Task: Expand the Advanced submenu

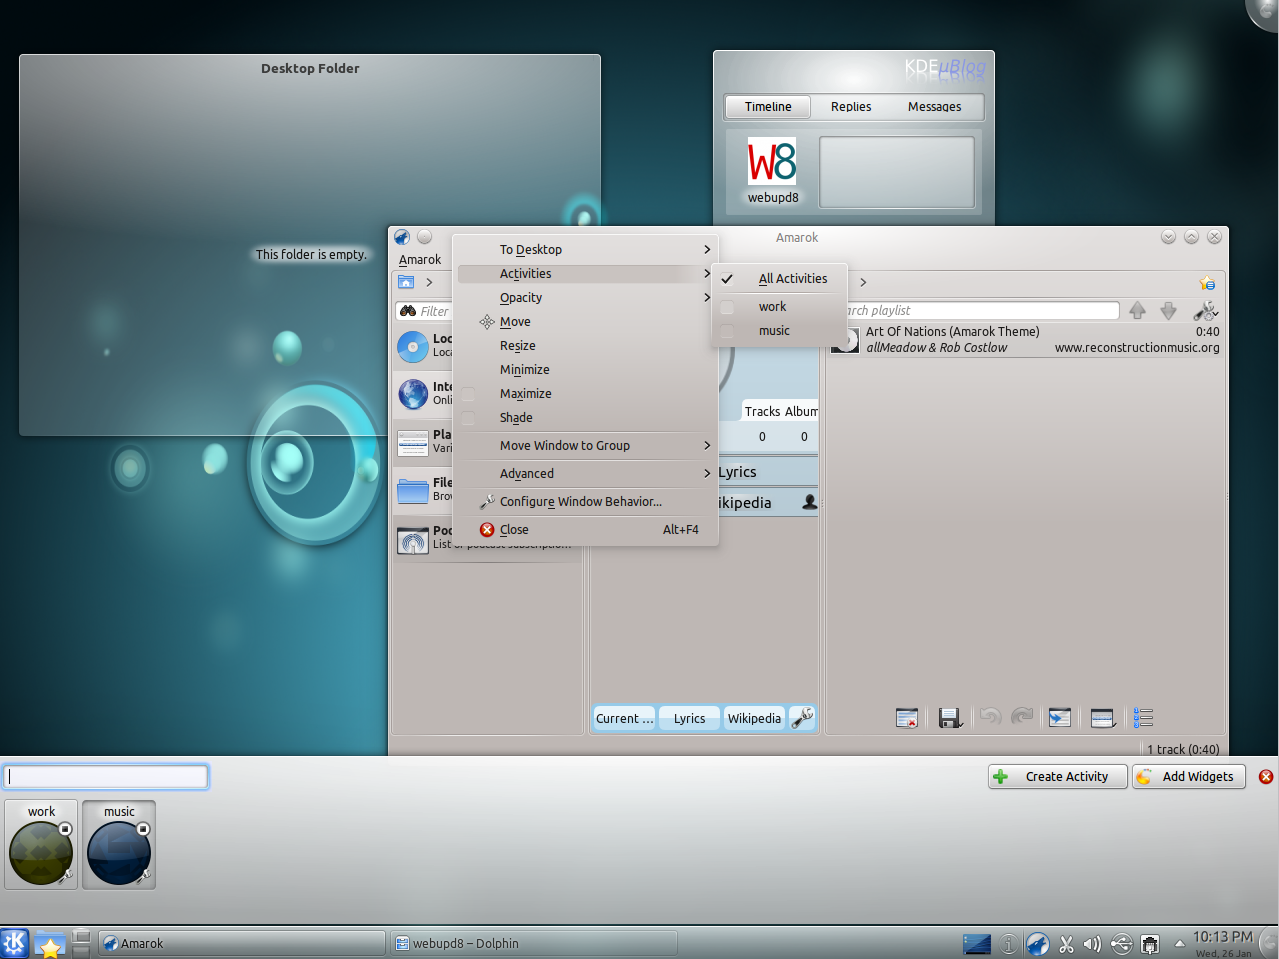Action: click(x=585, y=474)
